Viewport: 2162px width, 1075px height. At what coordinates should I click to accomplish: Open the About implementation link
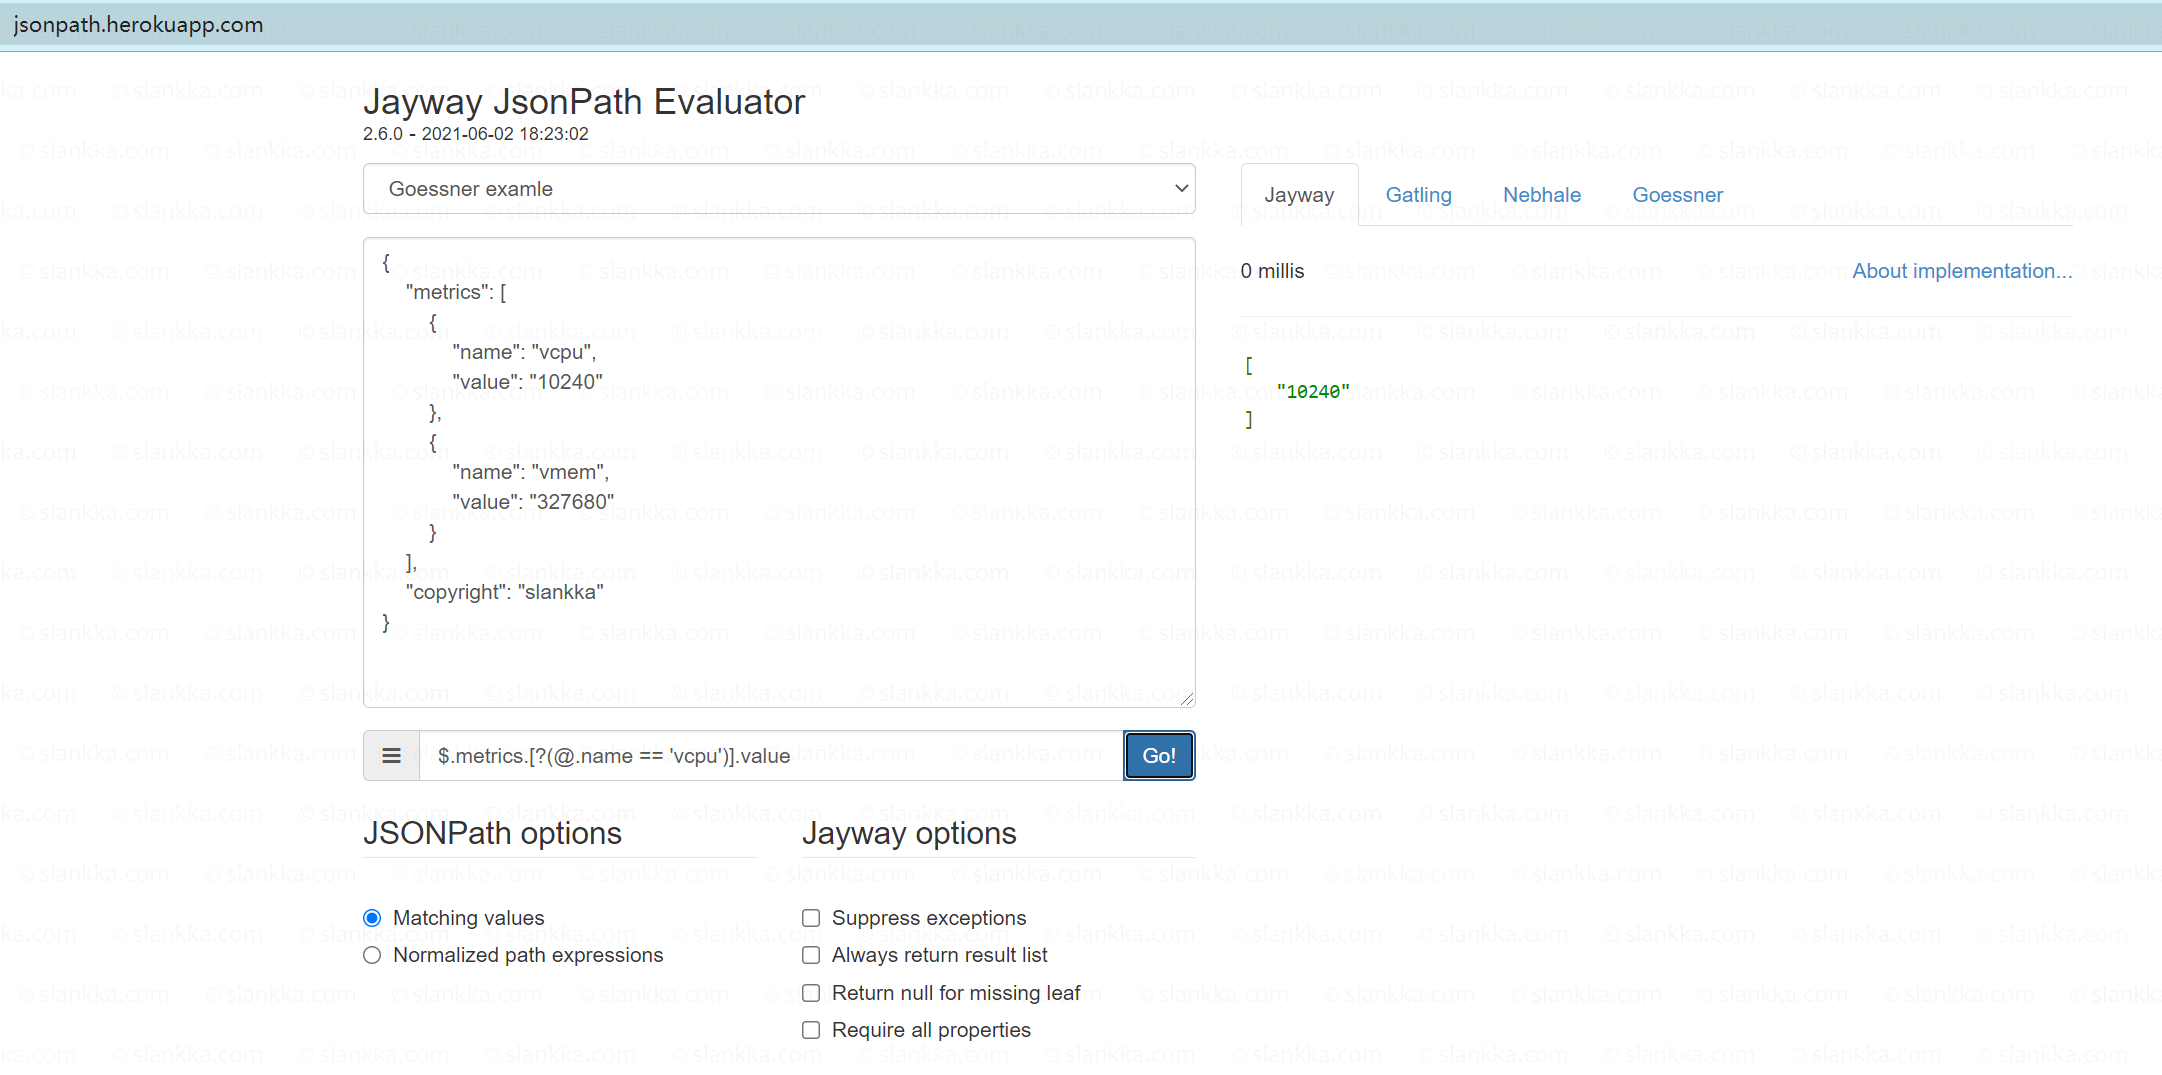[x=1962, y=271]
